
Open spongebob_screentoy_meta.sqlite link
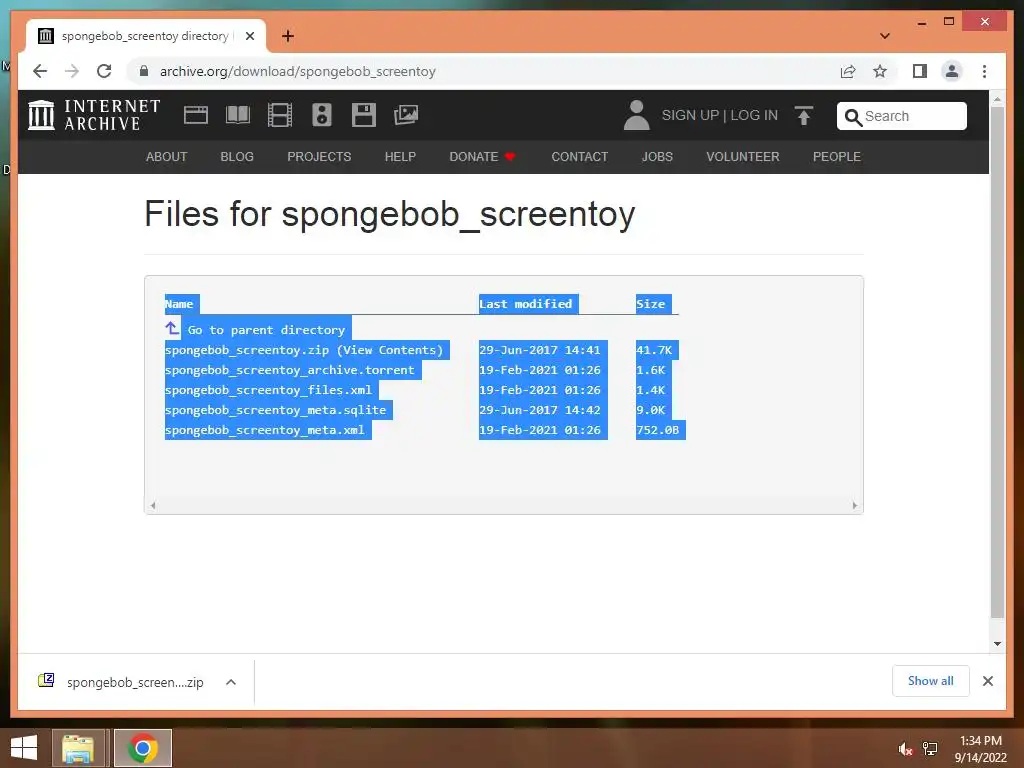(x=275, y=410)
